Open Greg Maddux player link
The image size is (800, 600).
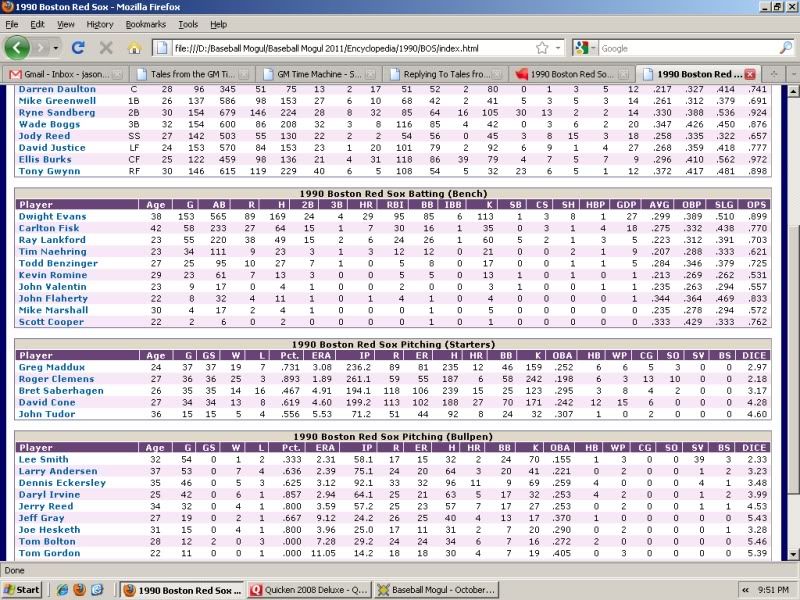pos(52,367)
